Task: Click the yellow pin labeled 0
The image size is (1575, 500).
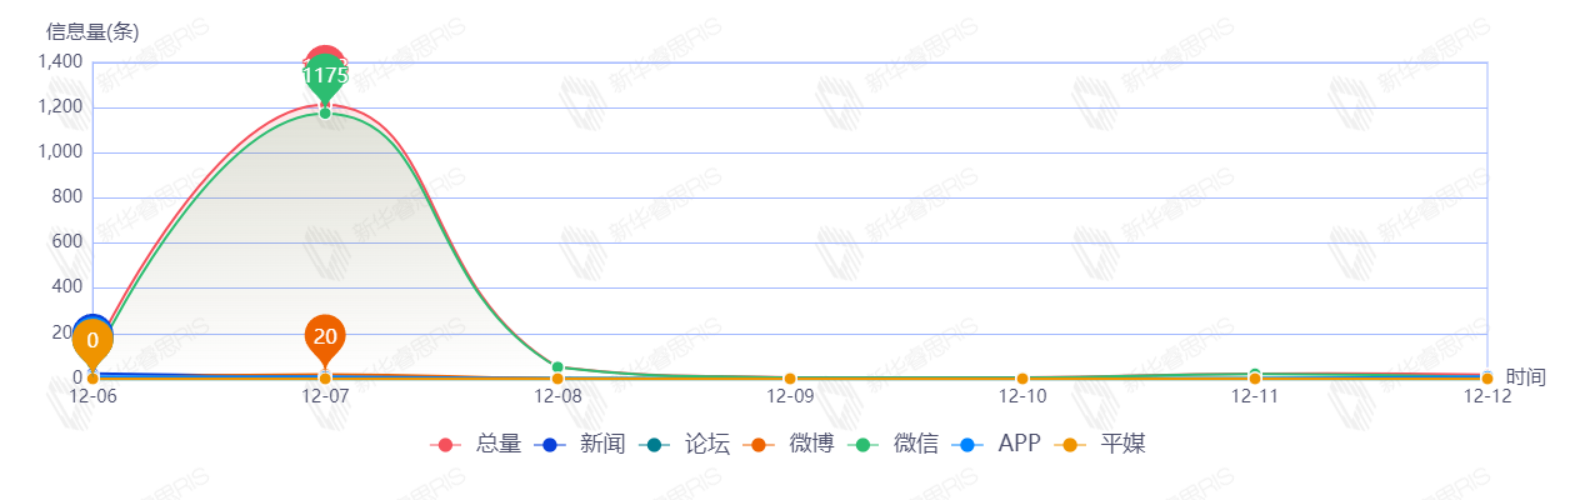Action: [93, 342]
